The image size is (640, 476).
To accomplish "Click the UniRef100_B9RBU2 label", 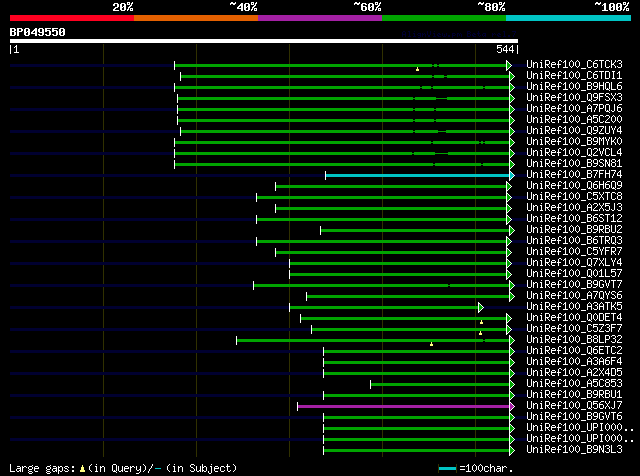I will [x=574, y=230].
